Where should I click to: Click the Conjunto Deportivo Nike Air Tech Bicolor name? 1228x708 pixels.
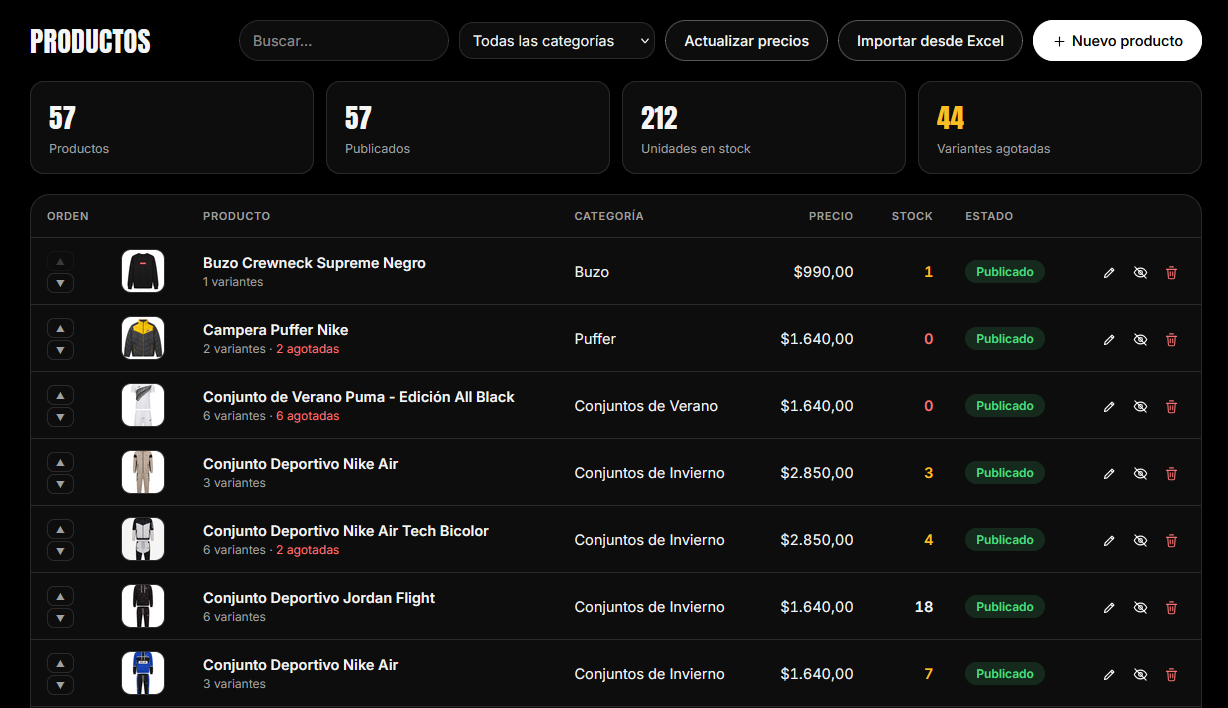pyautogui.click(x=346, y=531)
